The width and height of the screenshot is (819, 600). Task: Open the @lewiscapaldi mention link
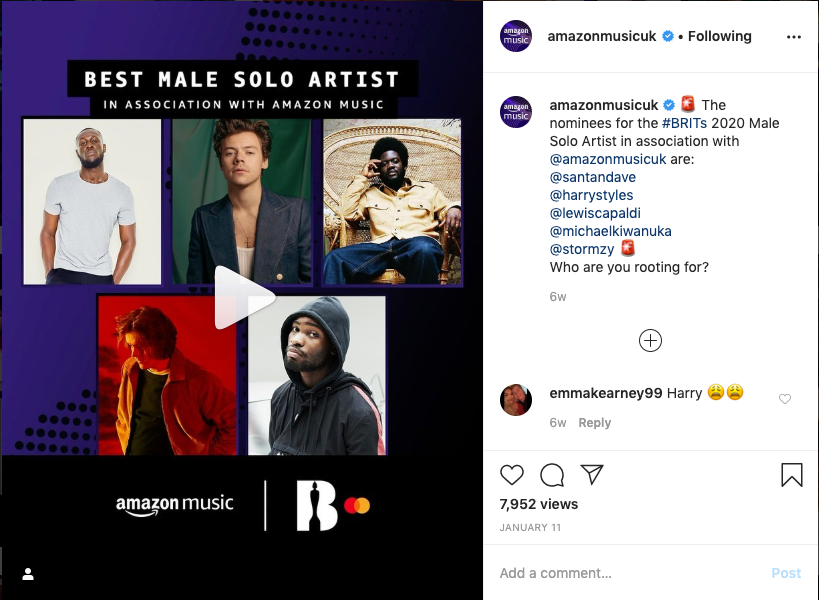[595, 213]
